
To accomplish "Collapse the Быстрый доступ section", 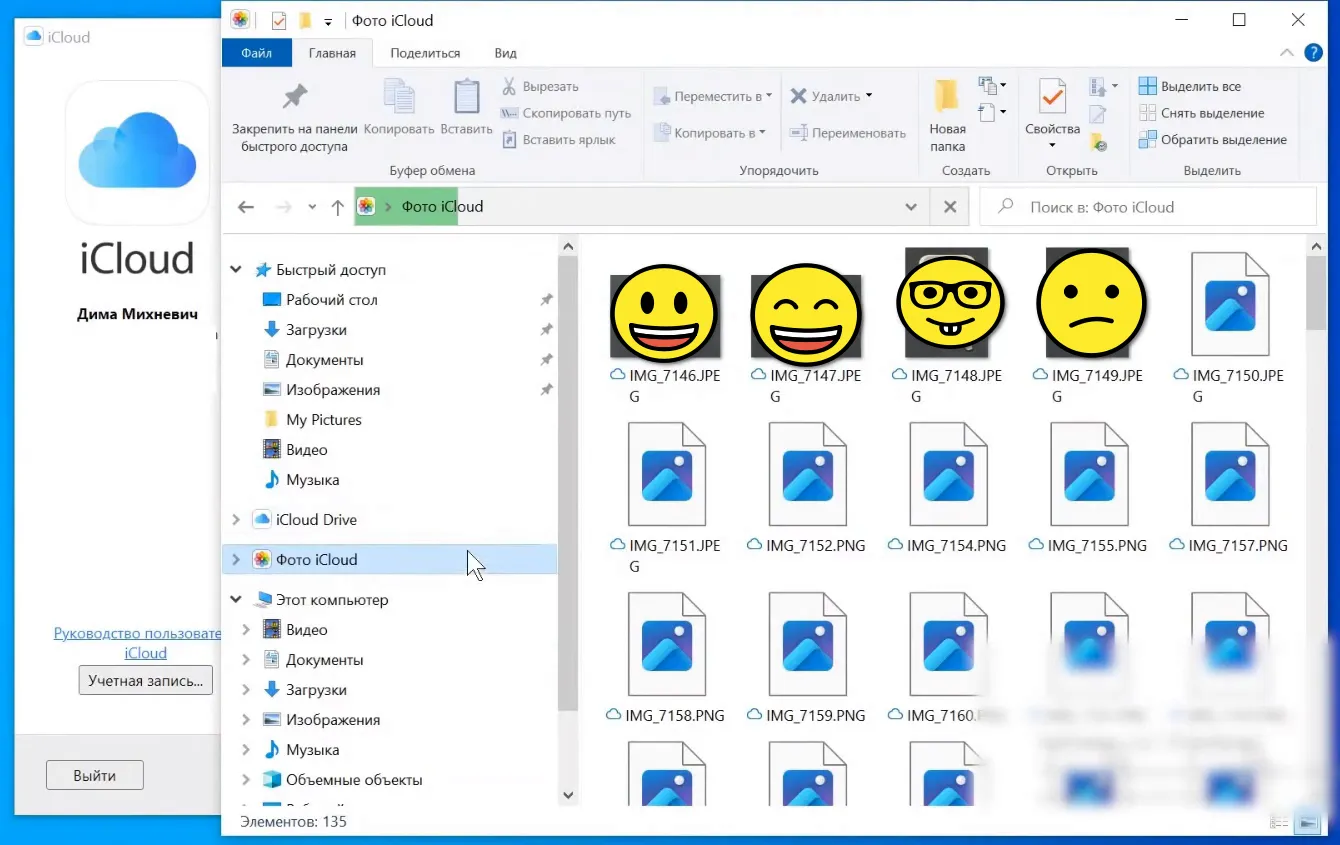I will [236, 269].
